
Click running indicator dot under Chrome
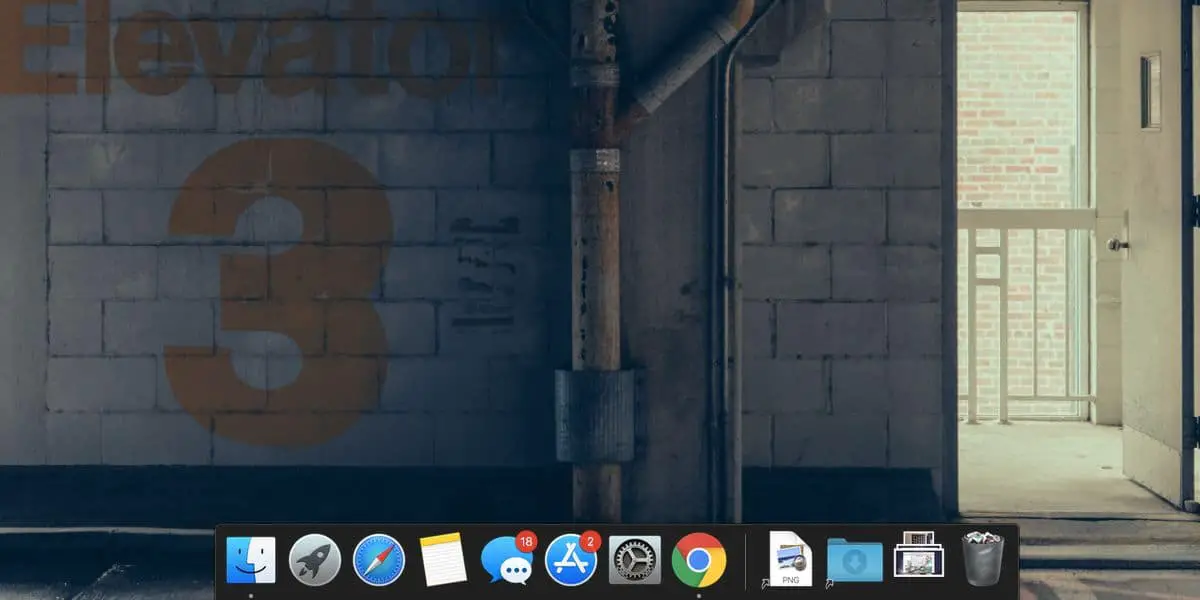(699, 594)
